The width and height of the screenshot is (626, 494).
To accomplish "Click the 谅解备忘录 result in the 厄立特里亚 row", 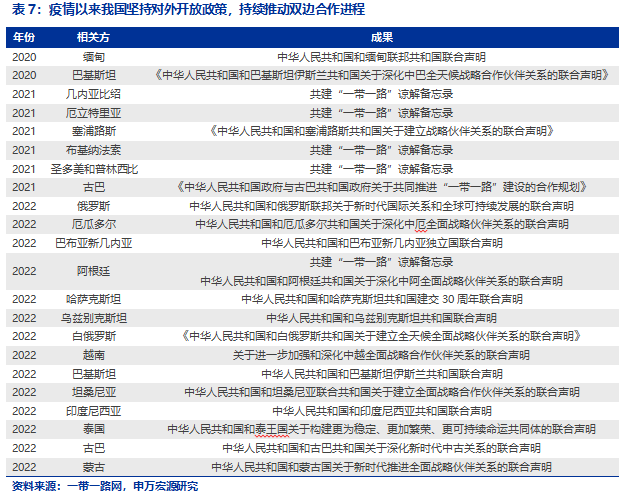I will (382, 113).
